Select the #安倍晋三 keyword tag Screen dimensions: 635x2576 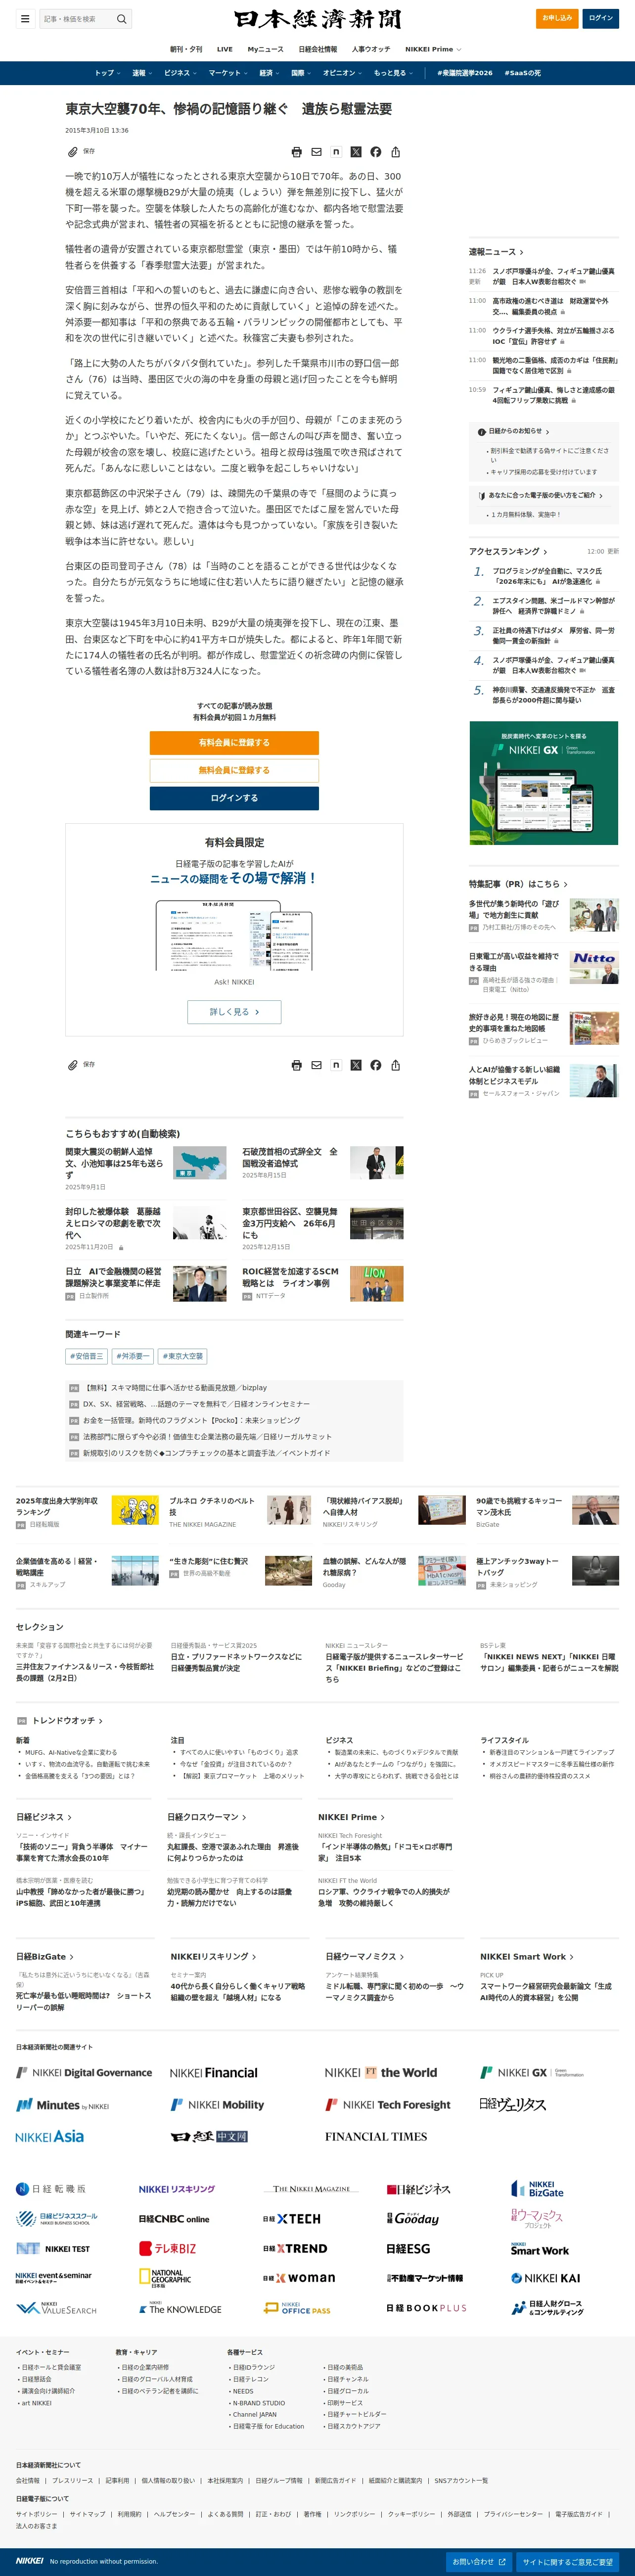coord(86,1356)
